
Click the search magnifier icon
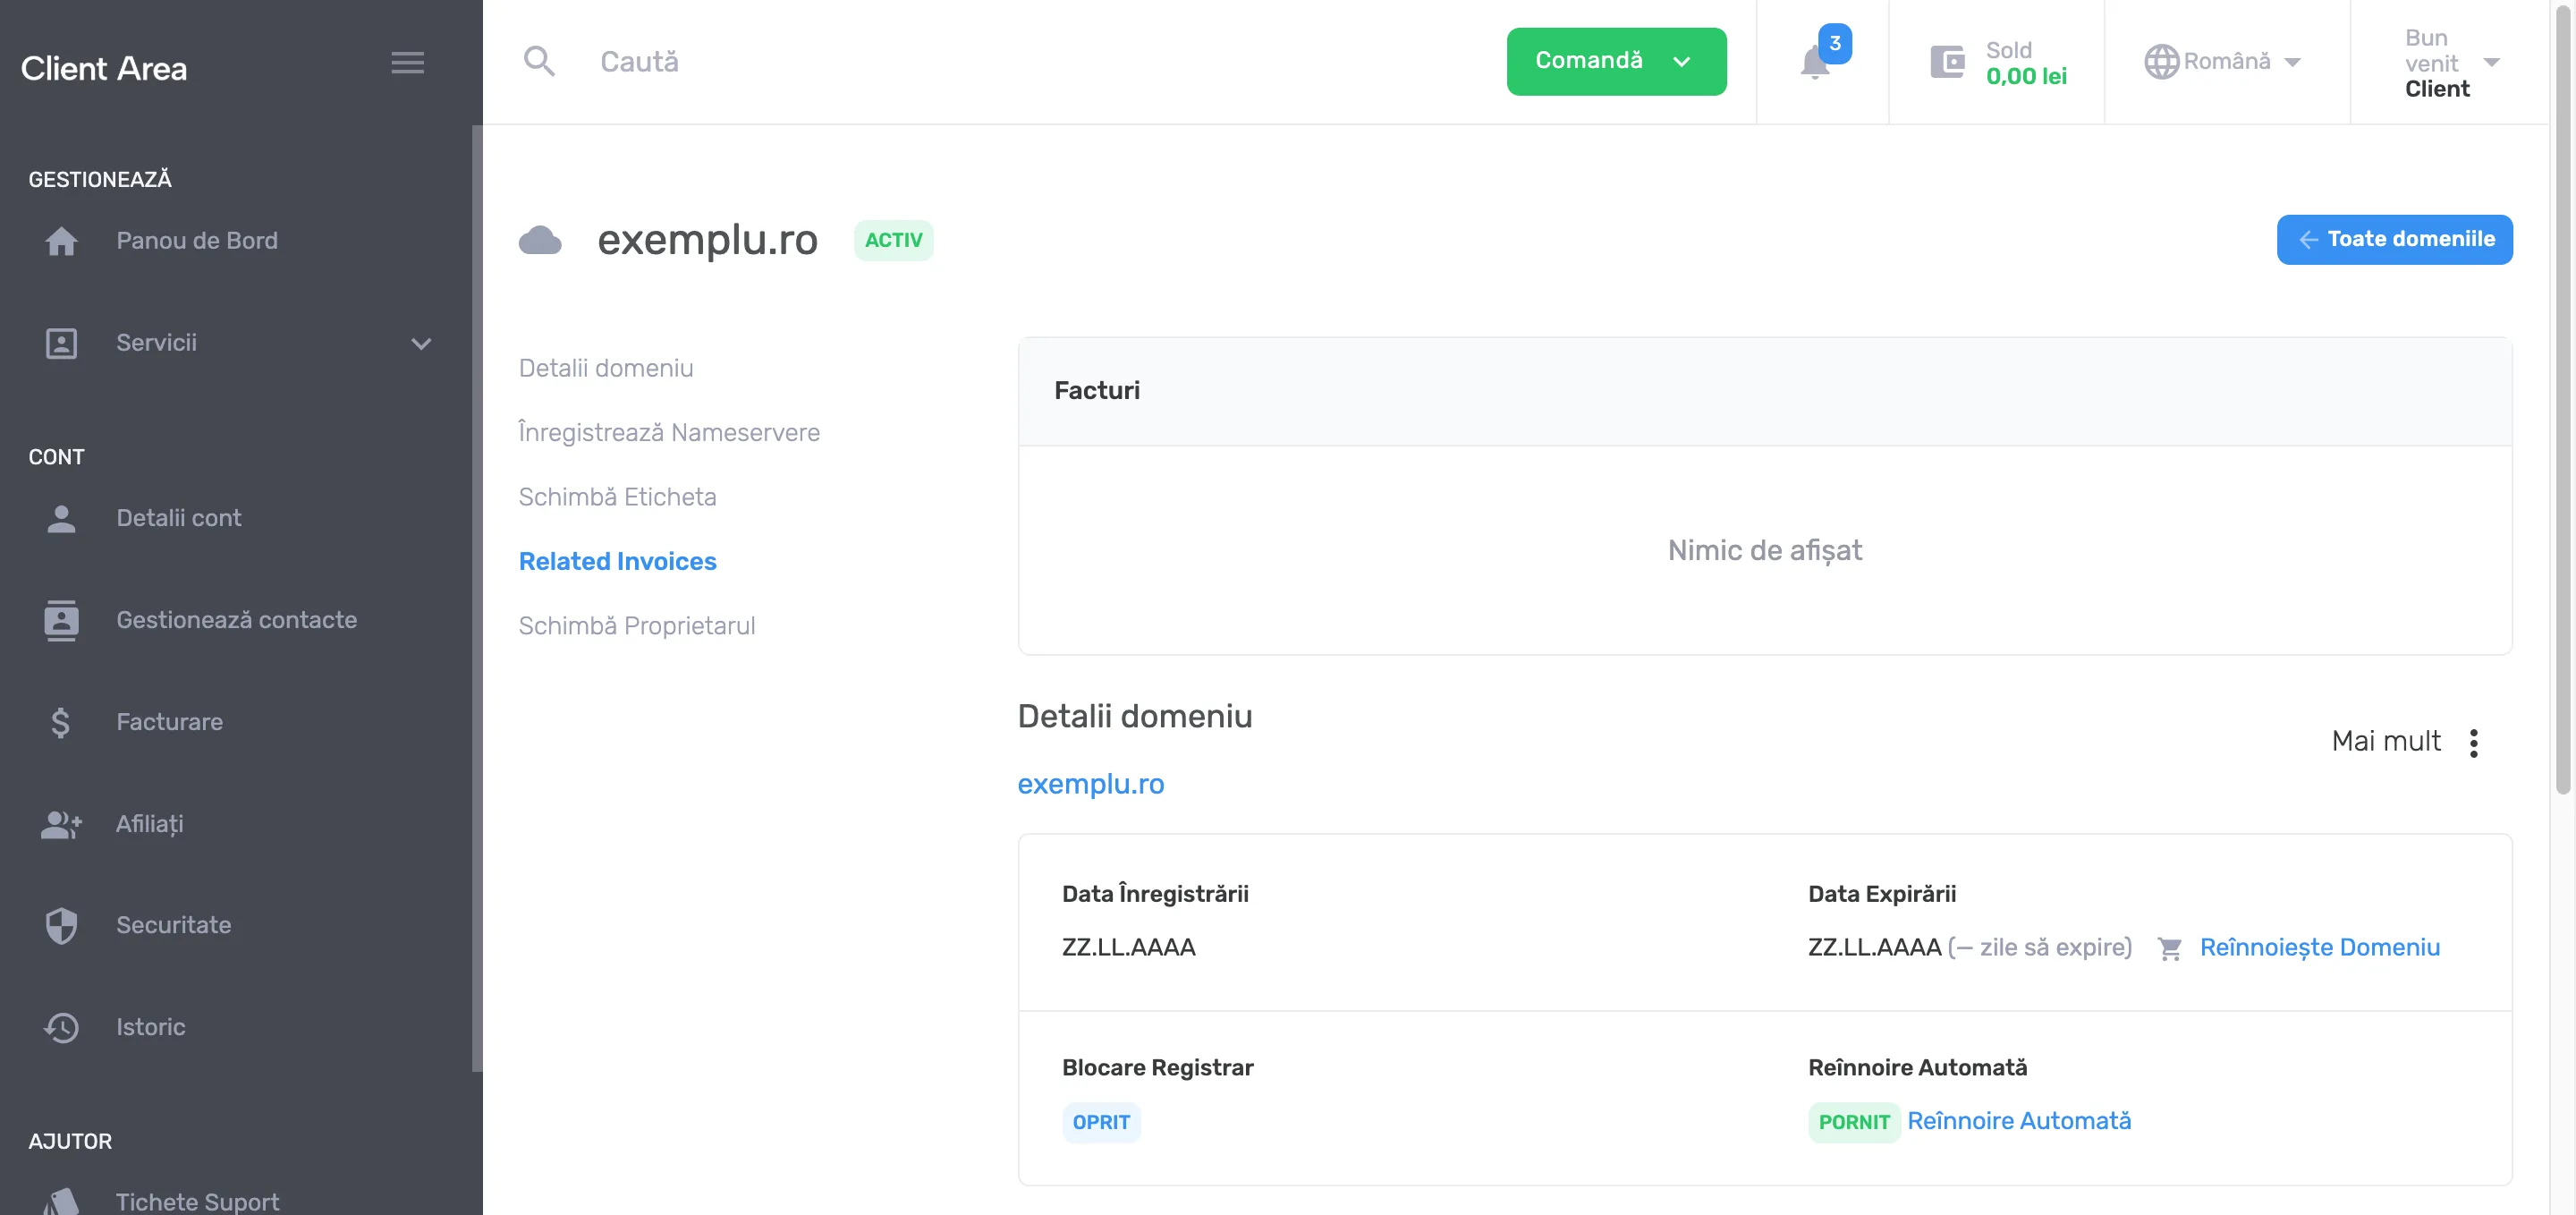click(x=539, y=61)
